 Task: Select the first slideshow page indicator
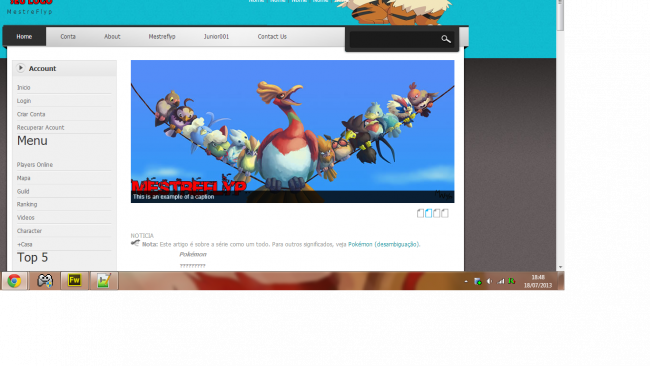point(420,213)
